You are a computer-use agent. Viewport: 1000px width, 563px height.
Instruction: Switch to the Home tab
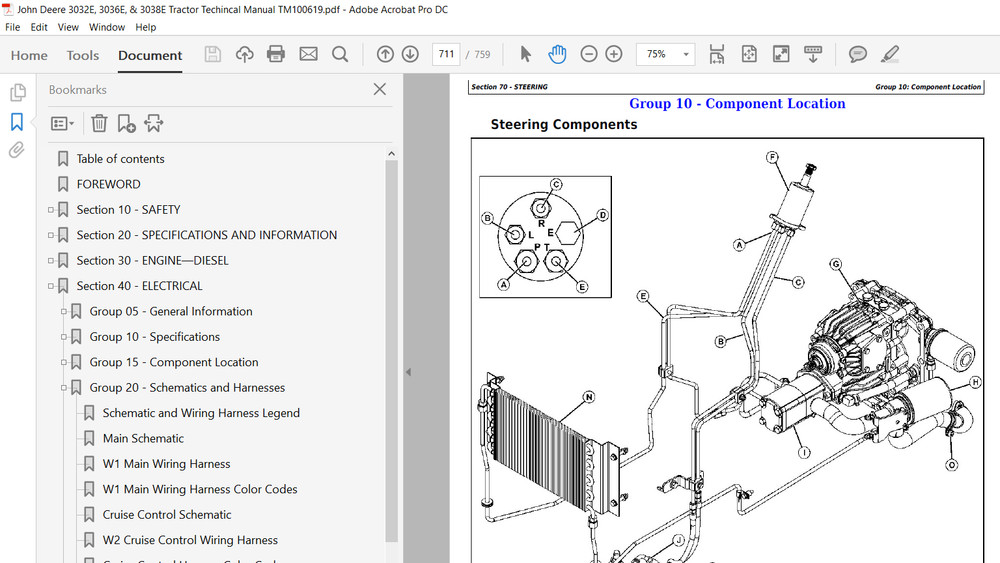(29, 55)
